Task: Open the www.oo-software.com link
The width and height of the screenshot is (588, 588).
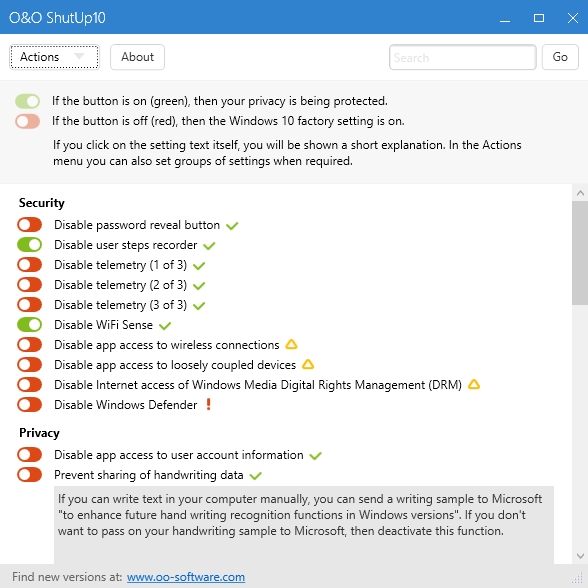Action: (186, 577)
